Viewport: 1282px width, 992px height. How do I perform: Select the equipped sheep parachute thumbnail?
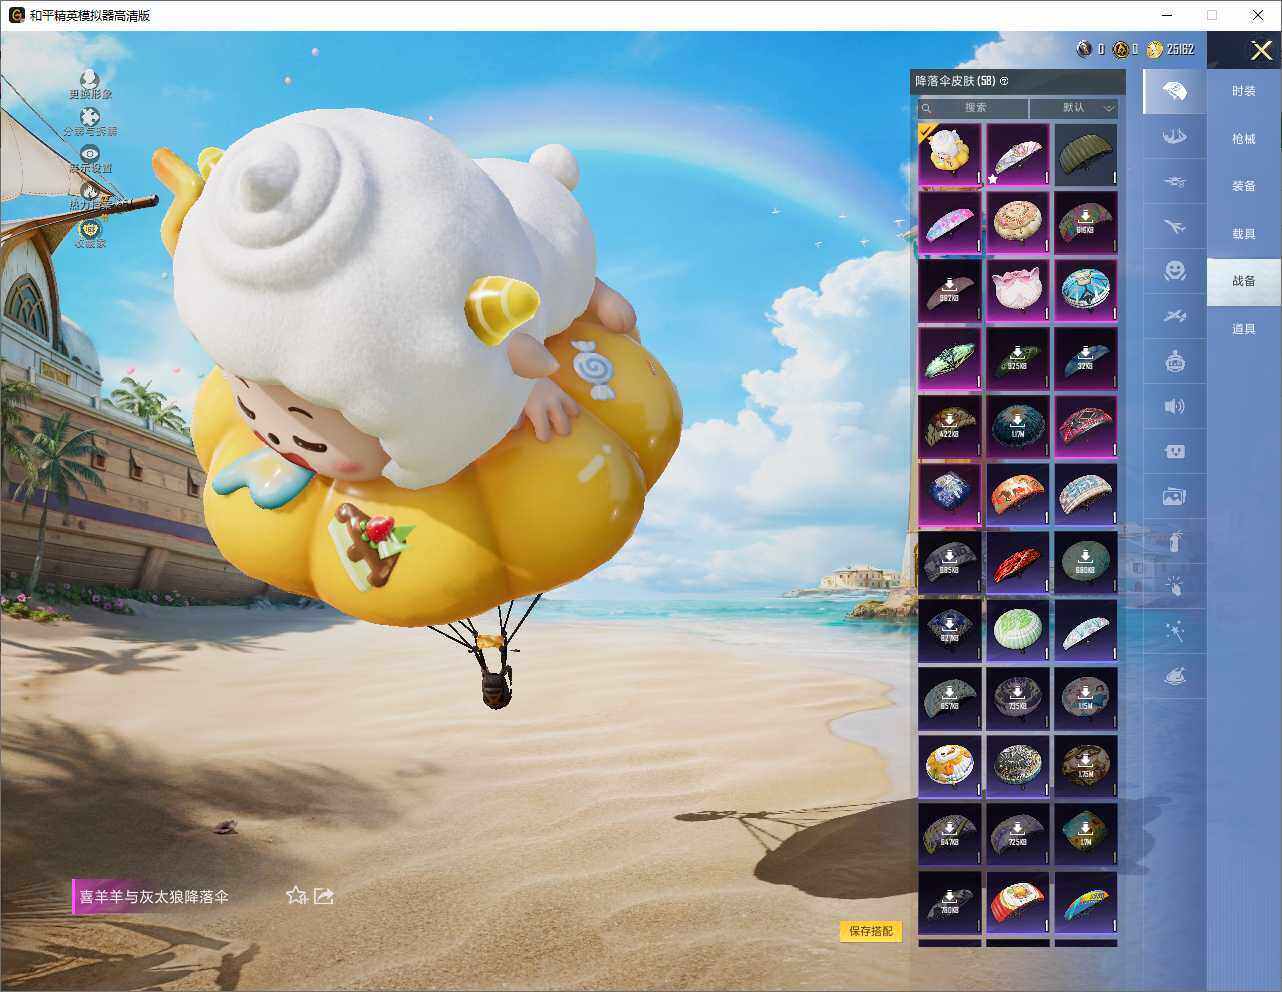[x=950, y=155]
